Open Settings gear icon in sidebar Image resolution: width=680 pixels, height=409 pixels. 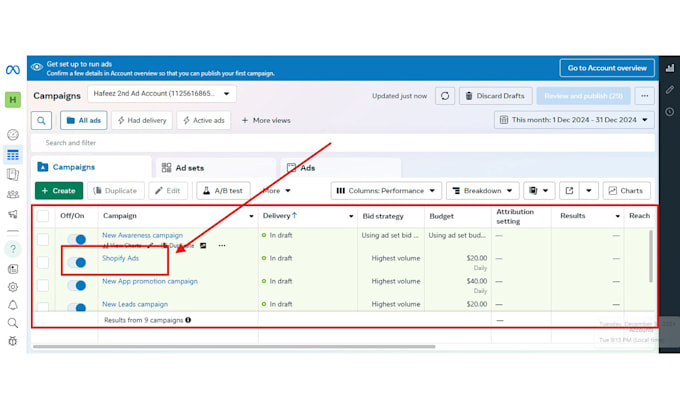(13, 287)
